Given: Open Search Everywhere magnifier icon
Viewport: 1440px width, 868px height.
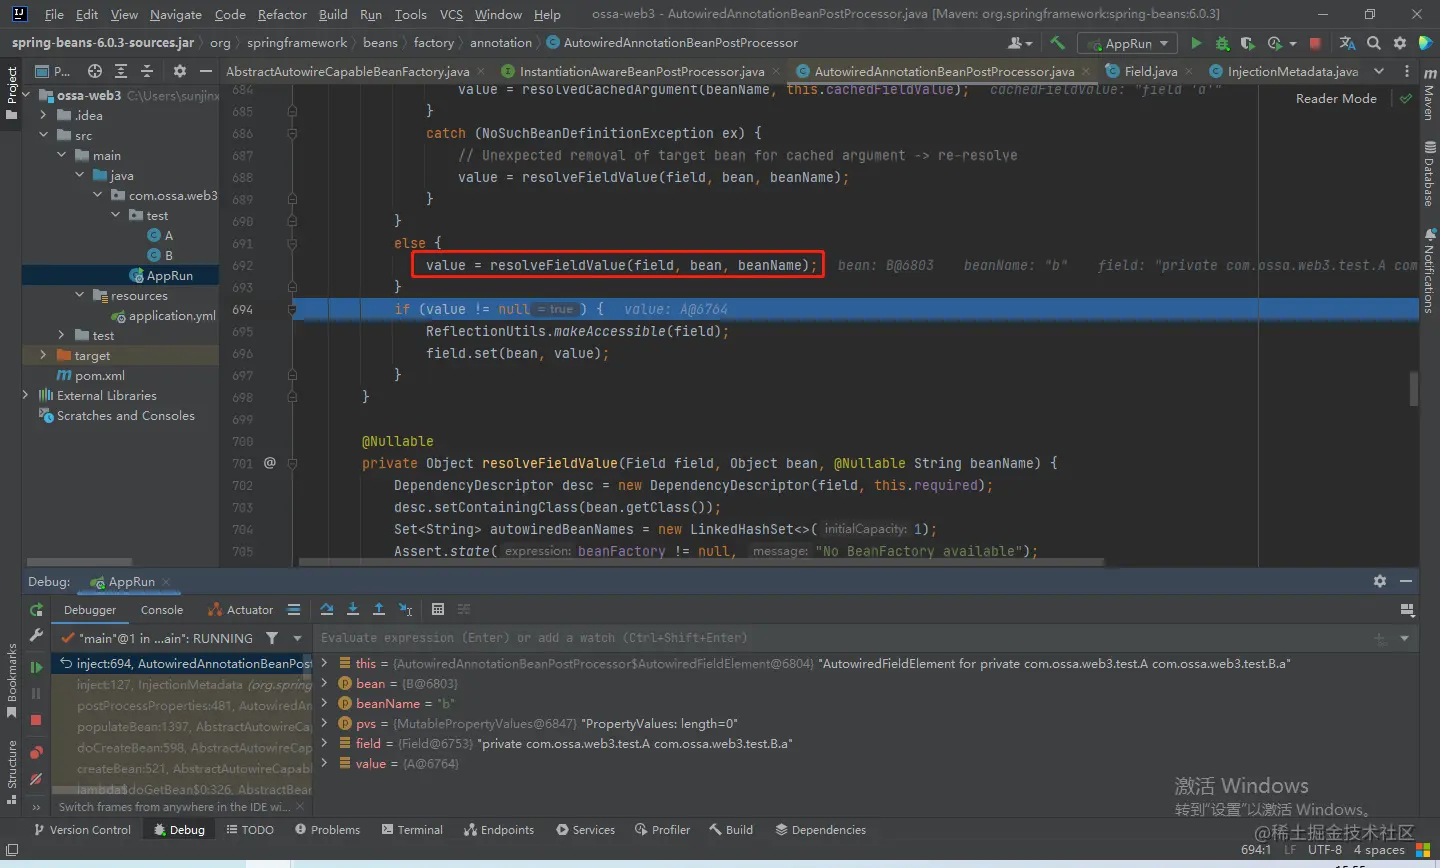Looking at the screenshot, I should click(1374, 43).
